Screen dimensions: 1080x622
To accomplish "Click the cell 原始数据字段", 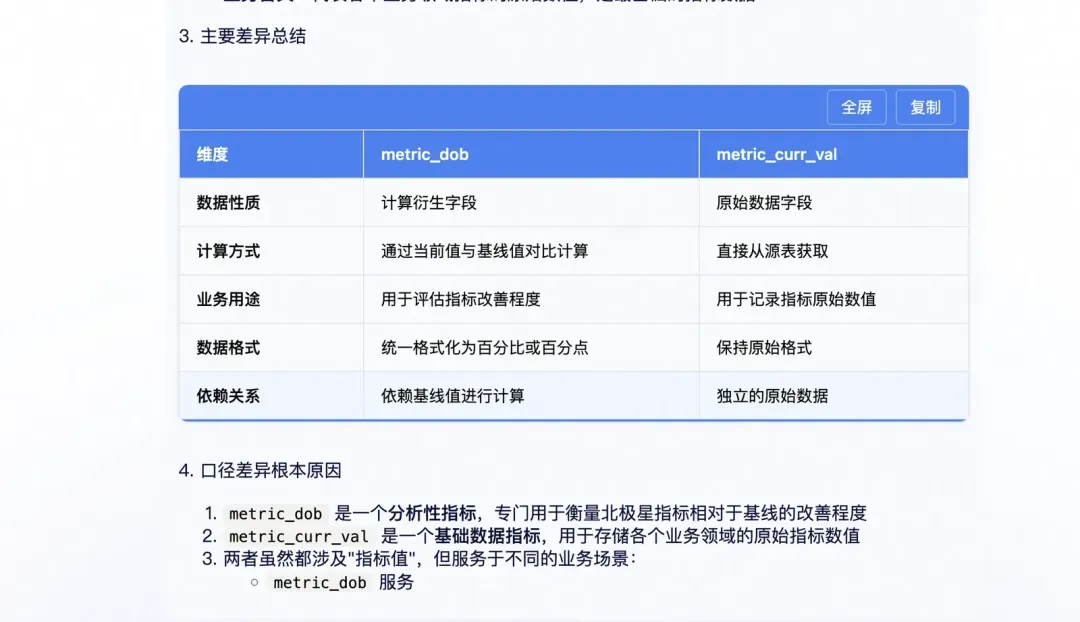I will point(764,203).
